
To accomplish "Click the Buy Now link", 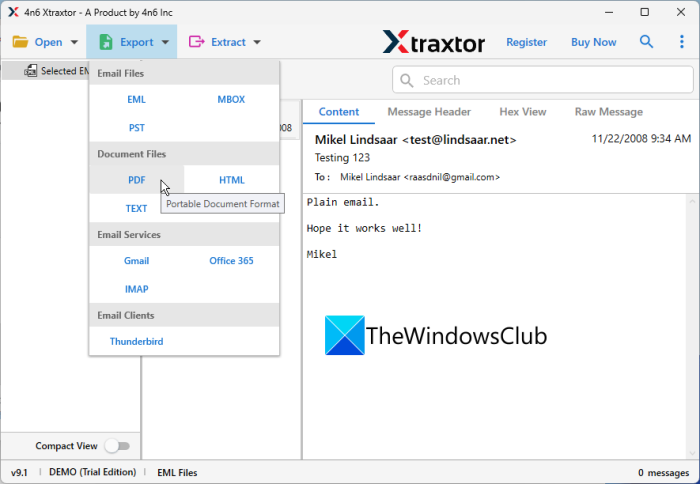I will [x=593, y=42].
